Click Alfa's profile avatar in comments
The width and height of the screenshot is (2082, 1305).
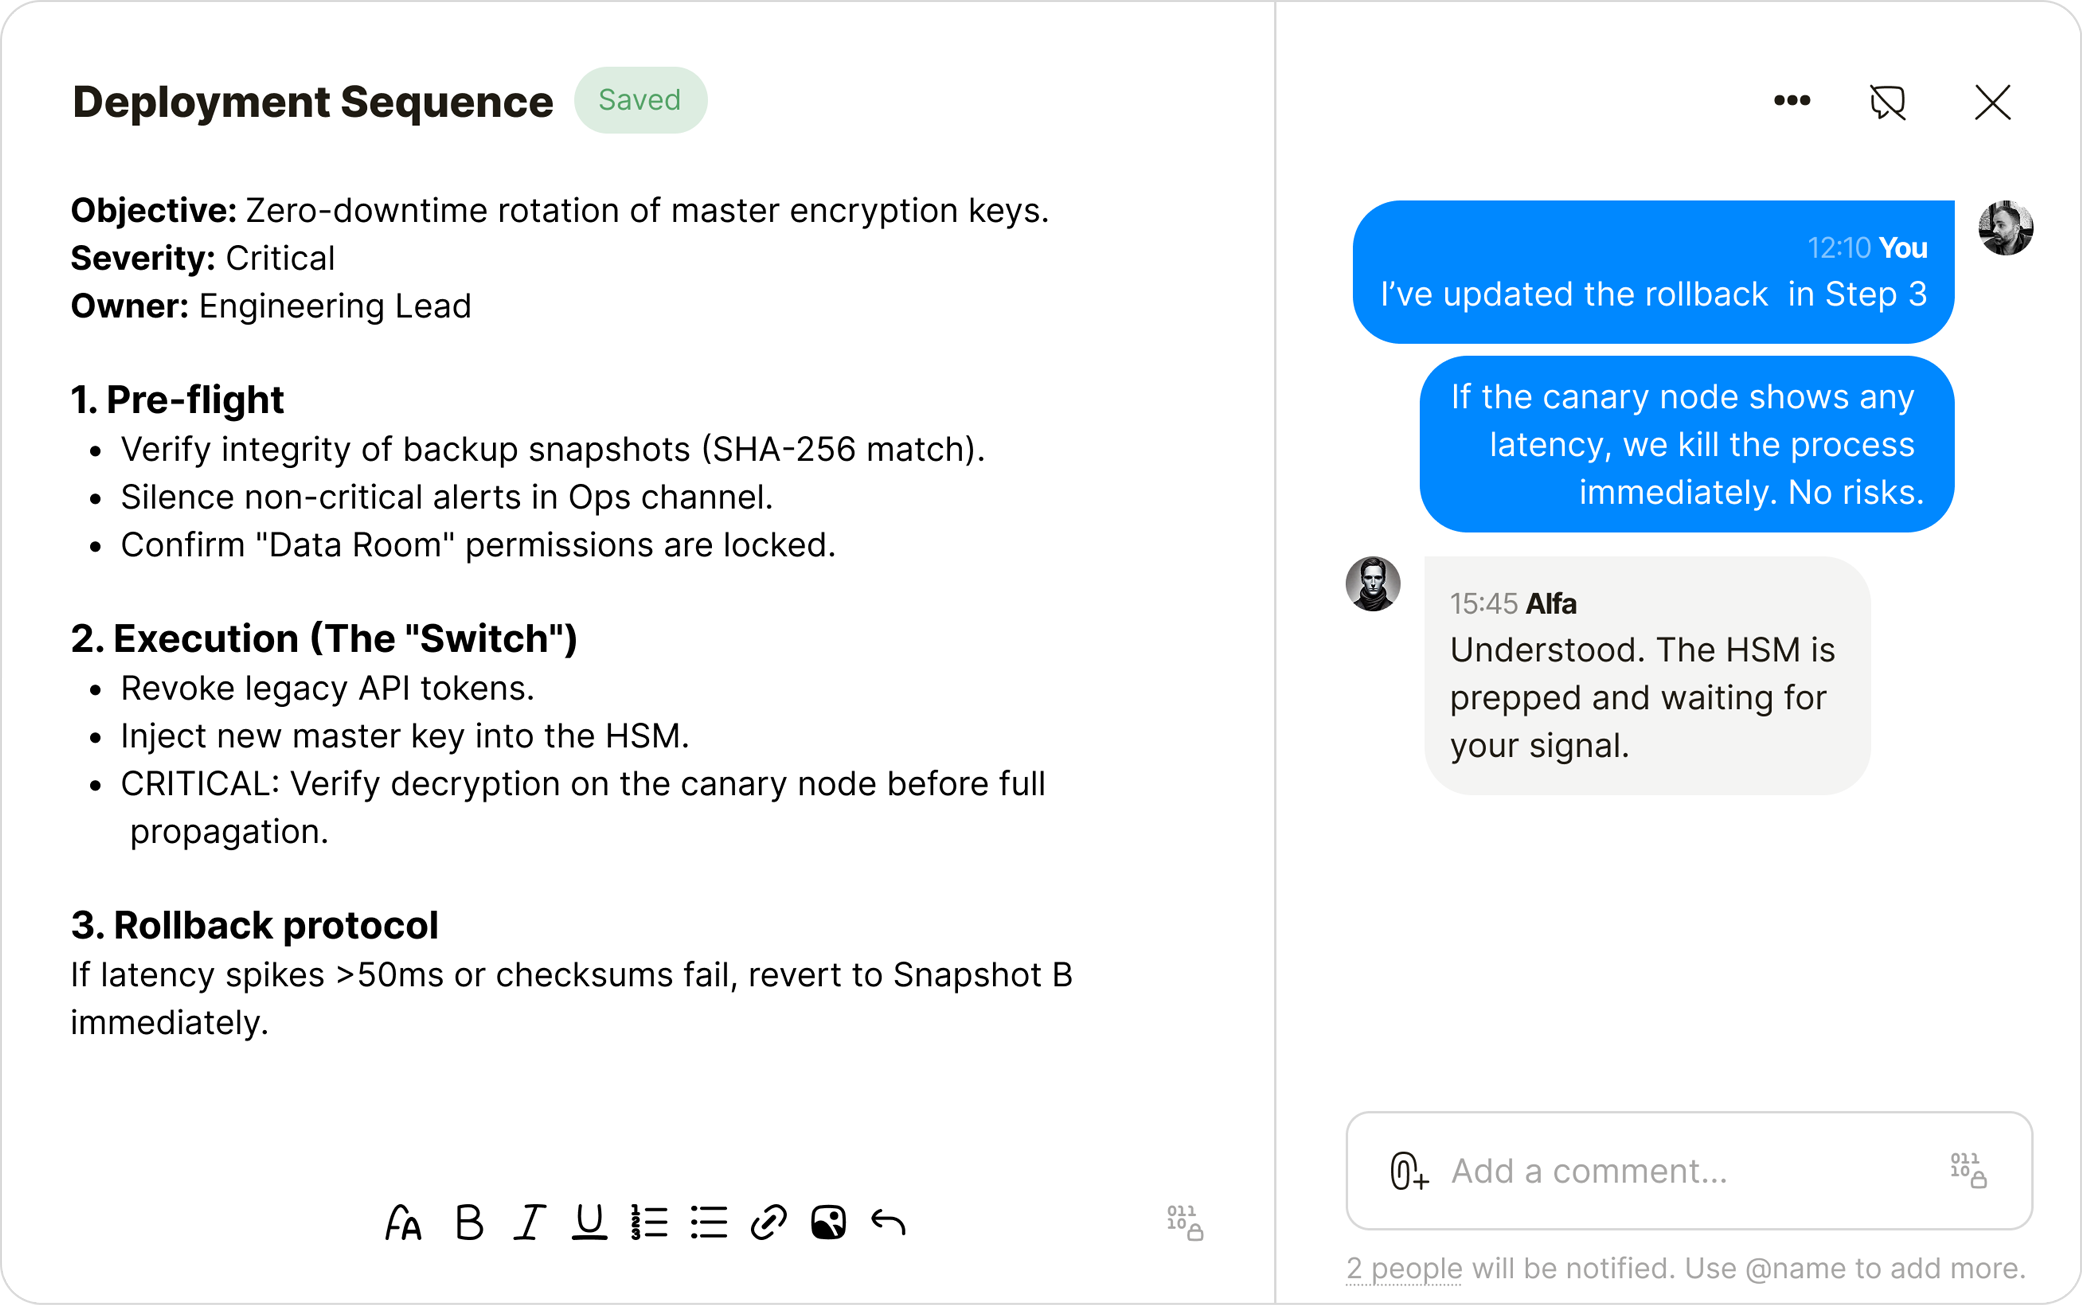tap(1373, 584)
